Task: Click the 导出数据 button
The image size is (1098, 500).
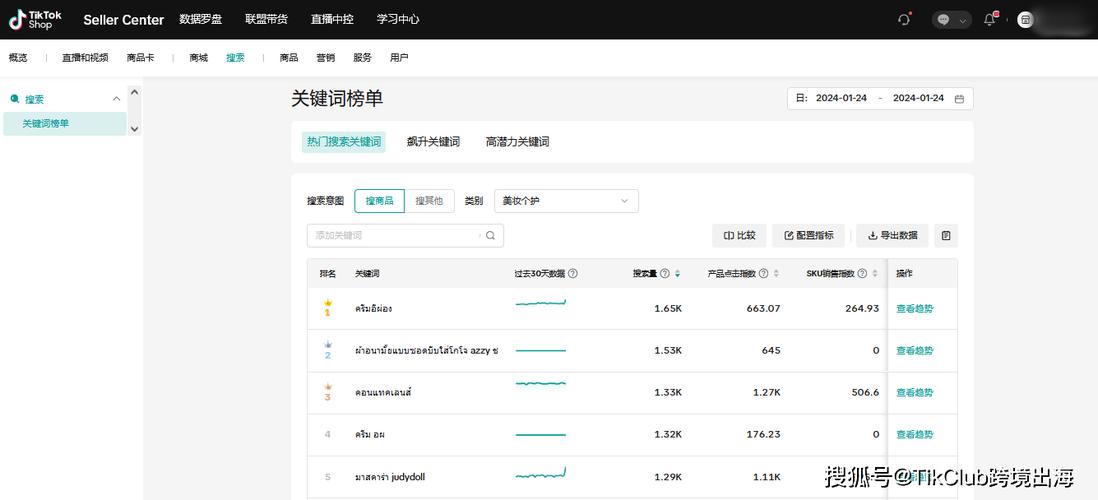Action: (x=892, y=236)
